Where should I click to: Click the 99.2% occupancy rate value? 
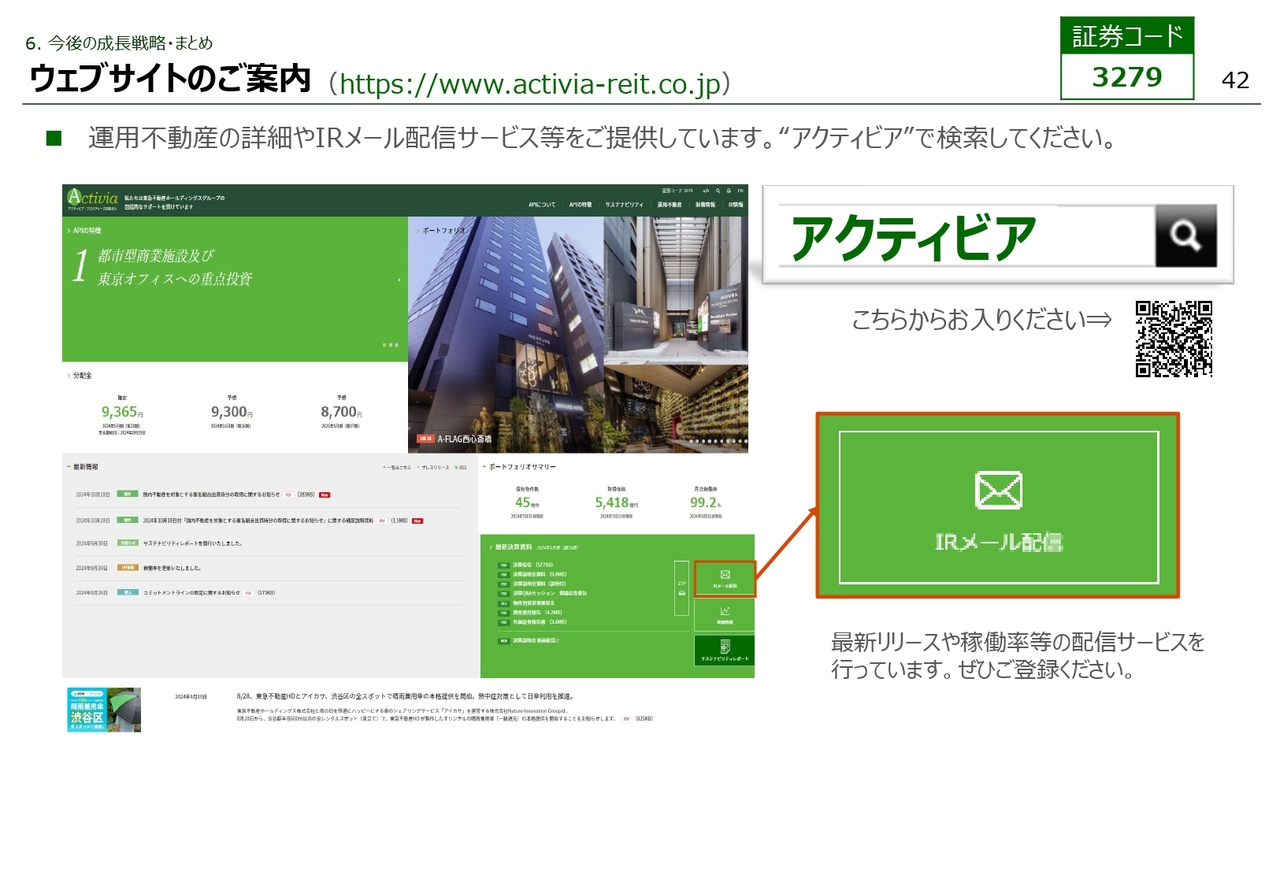[705, 503]
